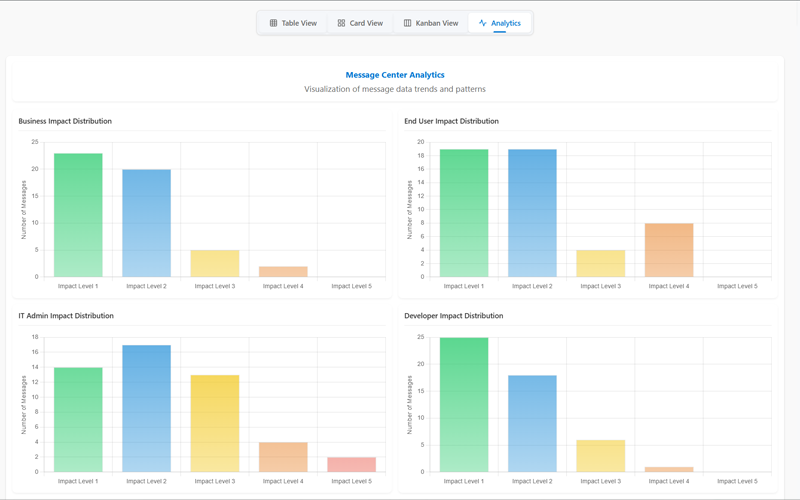Click the Kanban columns icon
Screen dimensions: 800x500
407,23
